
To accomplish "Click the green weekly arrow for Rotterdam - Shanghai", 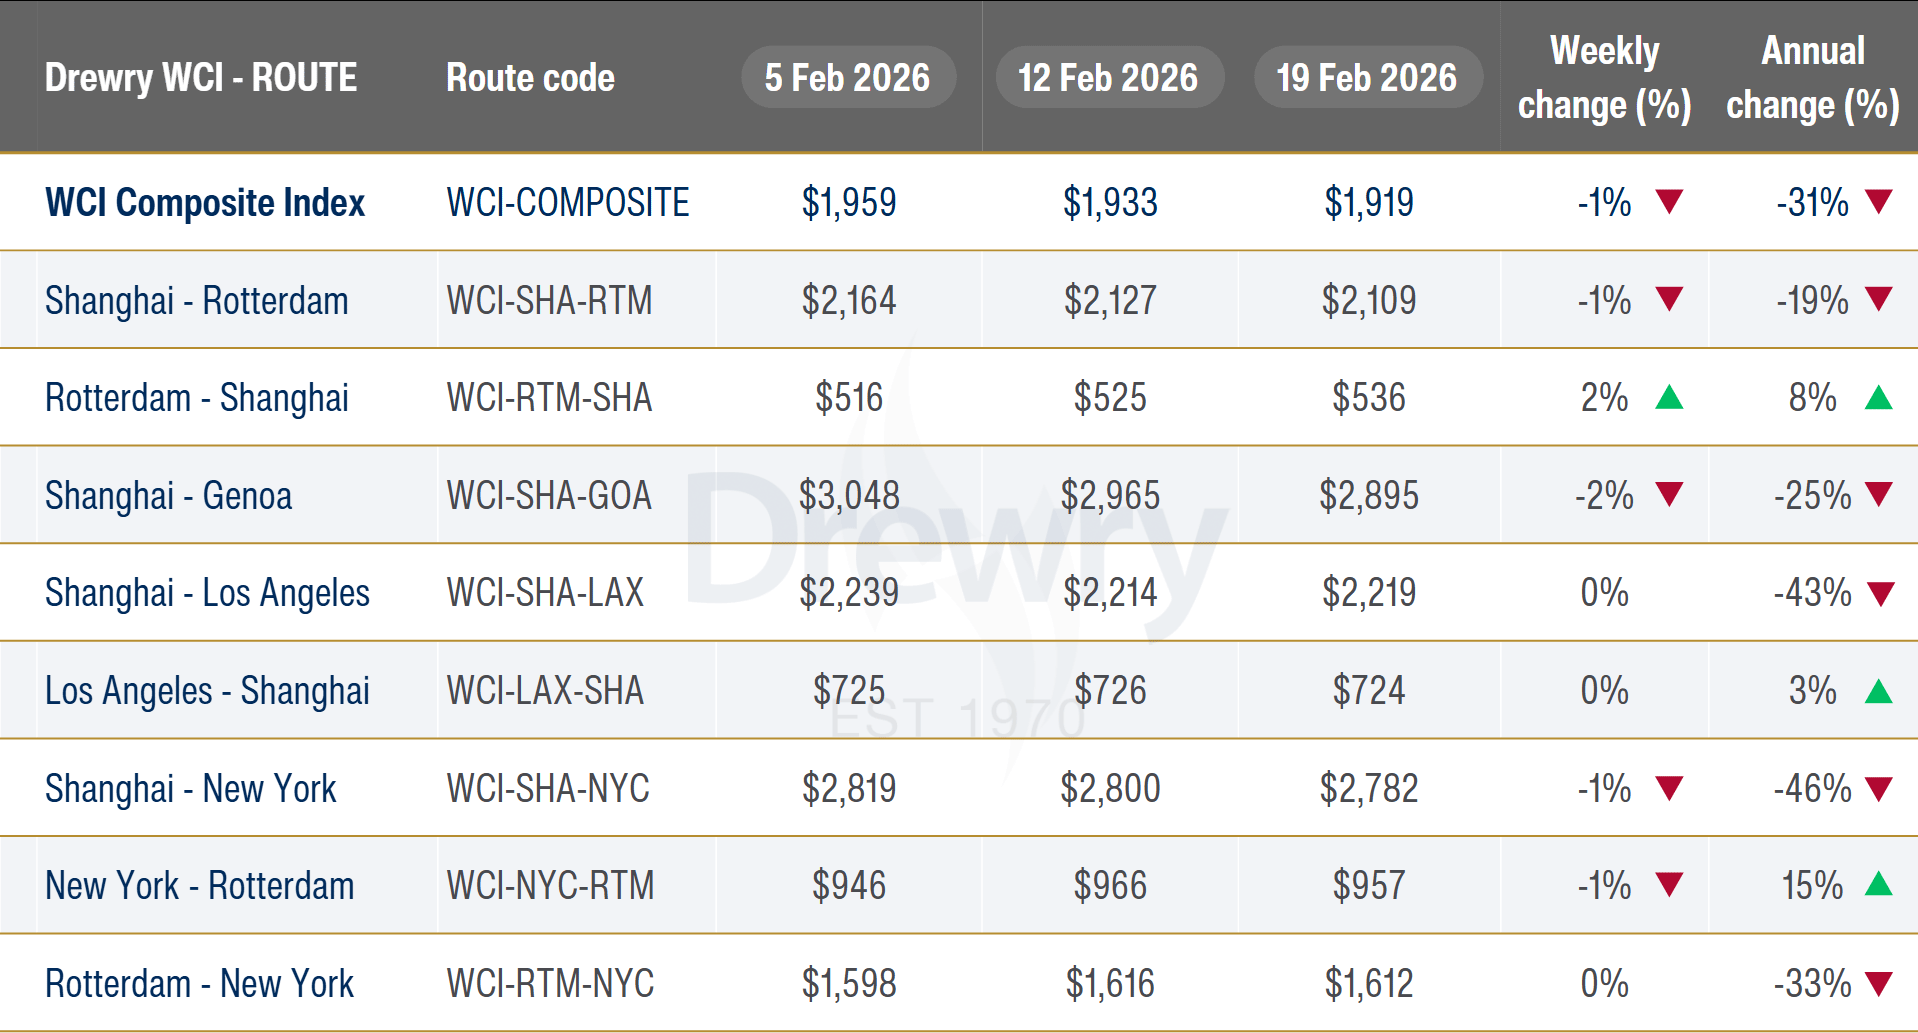I will pos(1669,398).
